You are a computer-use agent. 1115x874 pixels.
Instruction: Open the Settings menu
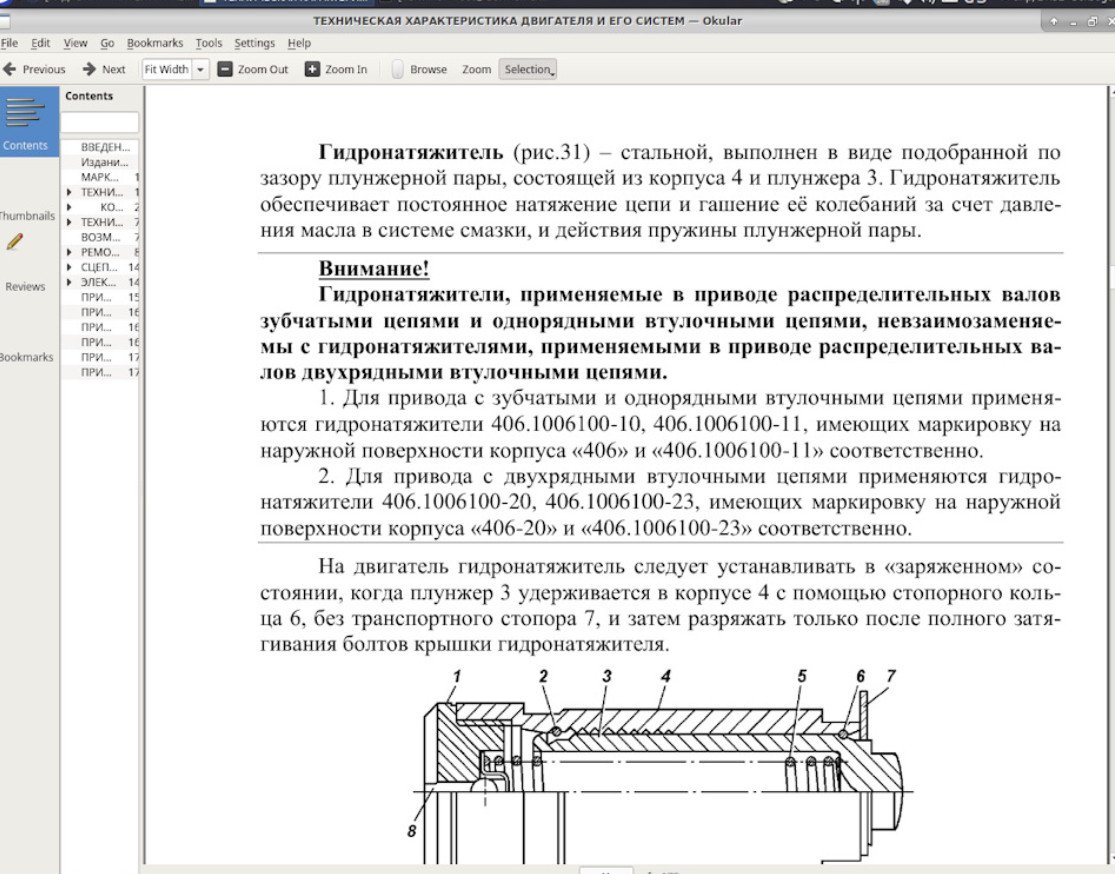tap(255, 43)
